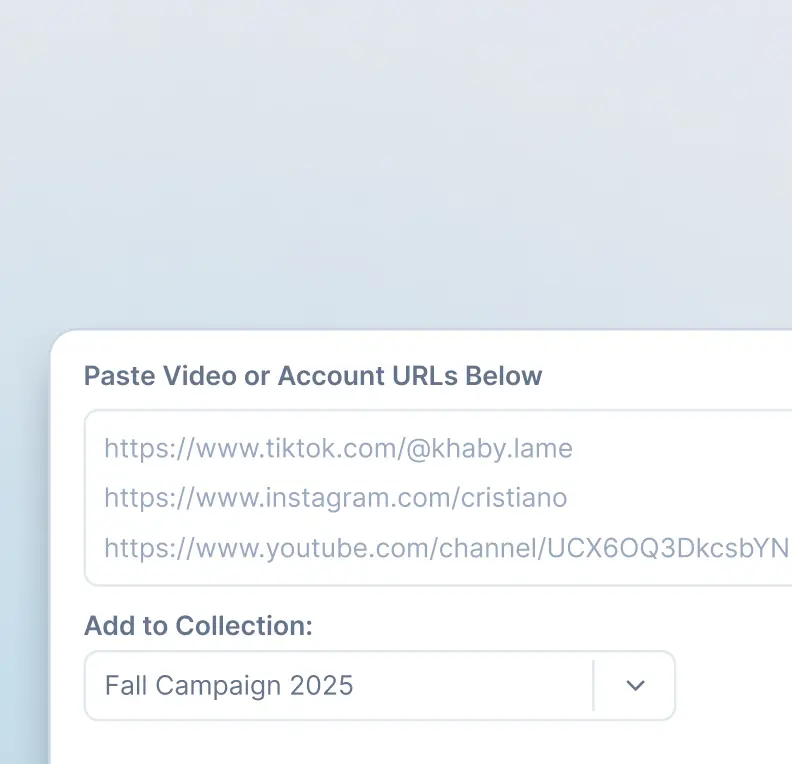
Task: Click the Add to Collection label
Action: pyautogui.click(x=198, y=626)
